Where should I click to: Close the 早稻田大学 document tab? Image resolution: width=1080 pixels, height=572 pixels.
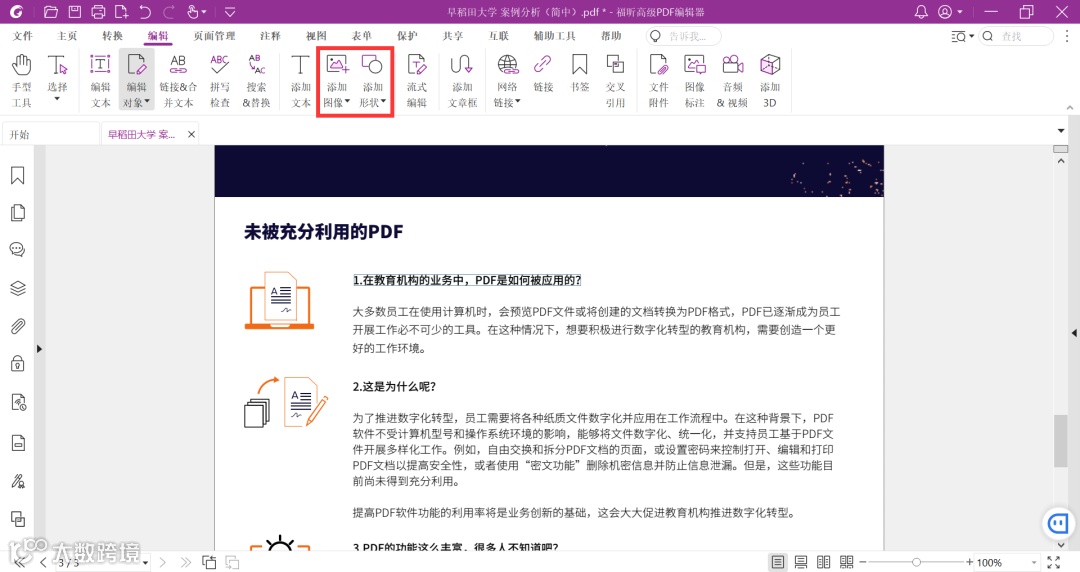[x=191, y=134]
